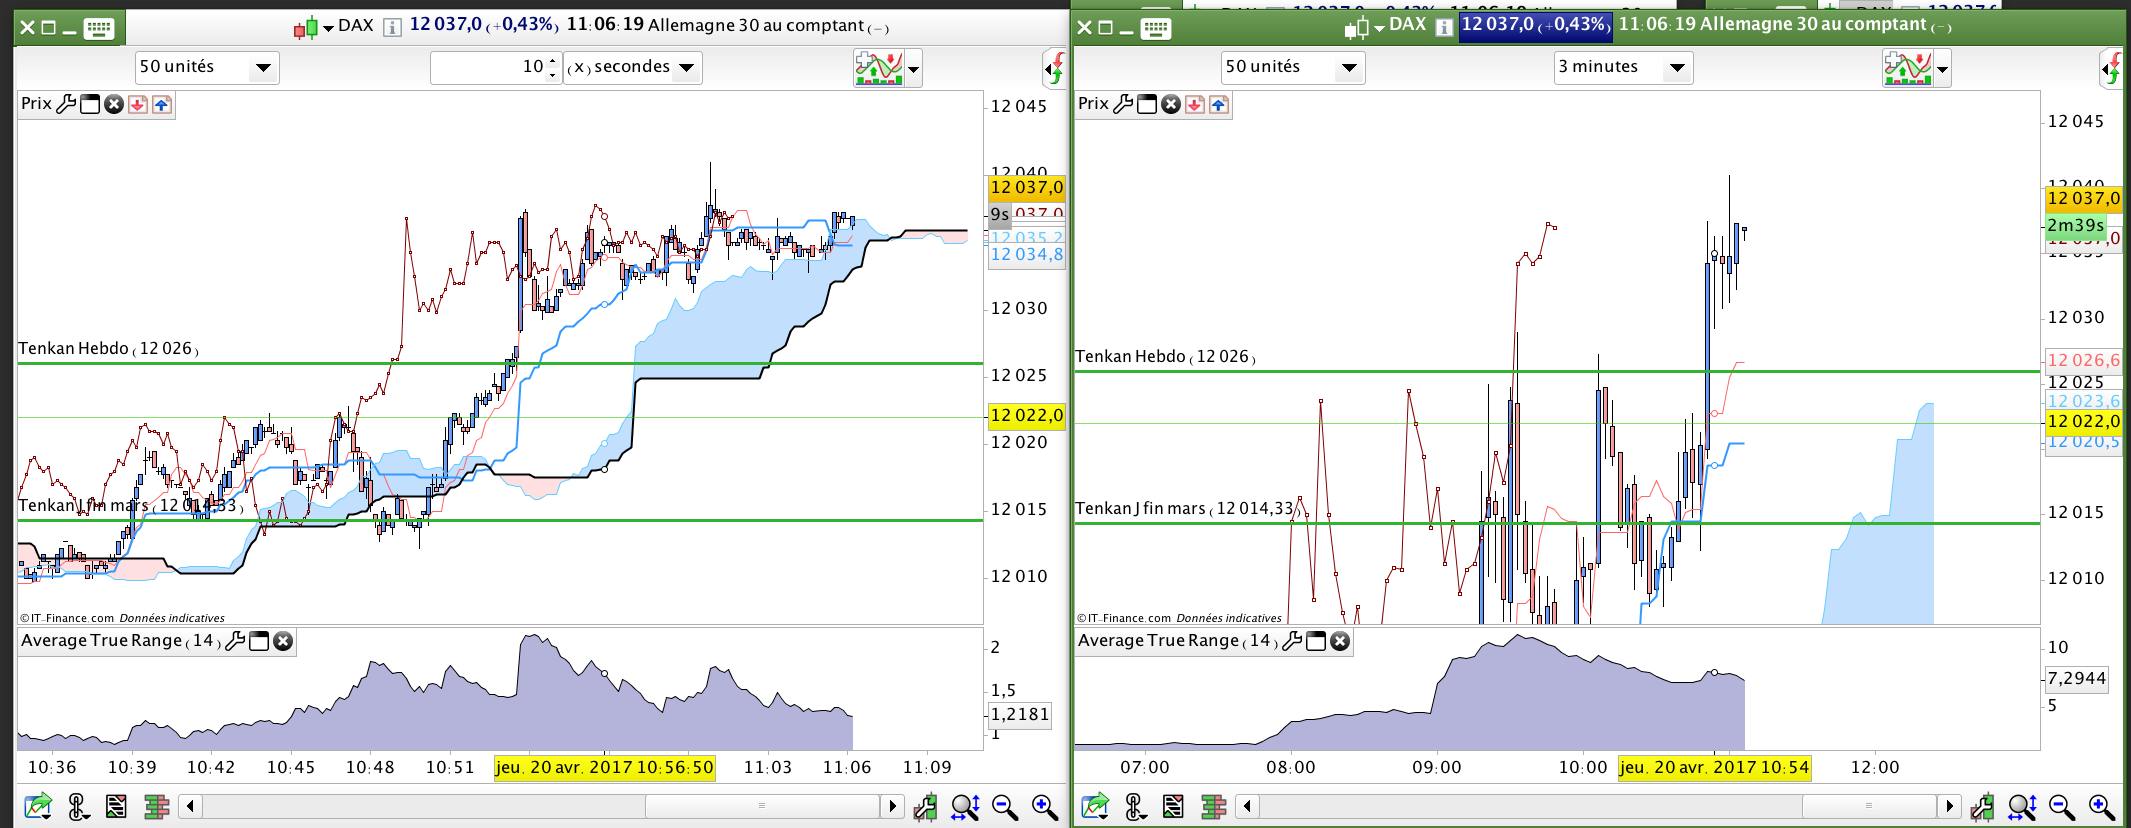Open the chart link group icon in right toolbar

pyautogui.click(x=1134, y=806)
